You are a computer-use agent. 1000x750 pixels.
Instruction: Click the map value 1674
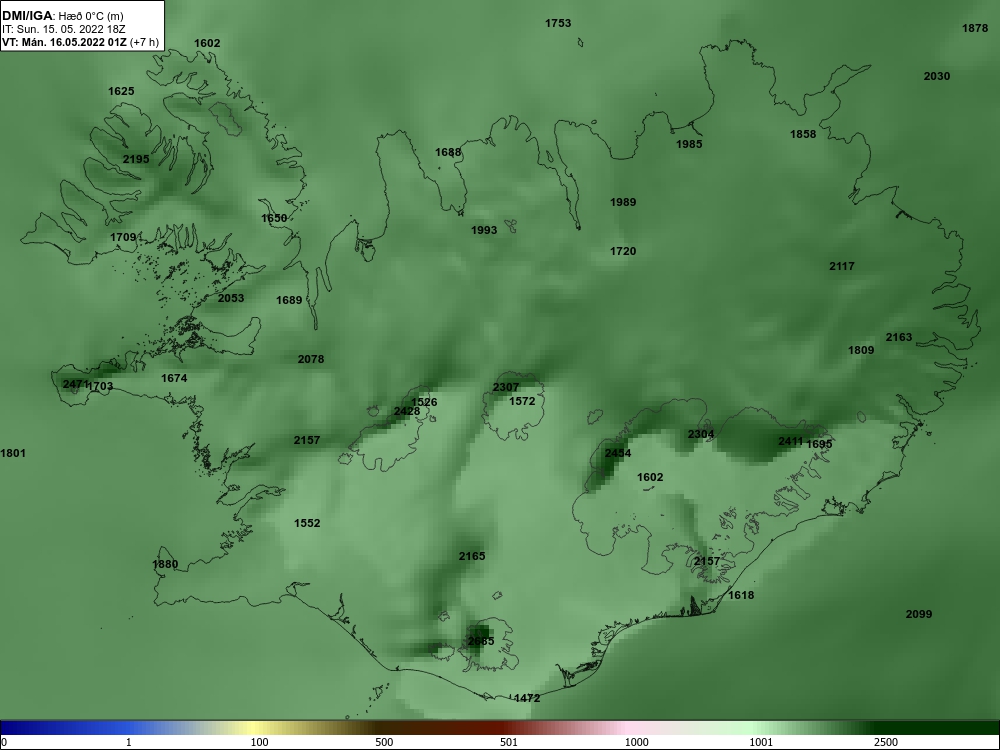[x=174, y=378]
